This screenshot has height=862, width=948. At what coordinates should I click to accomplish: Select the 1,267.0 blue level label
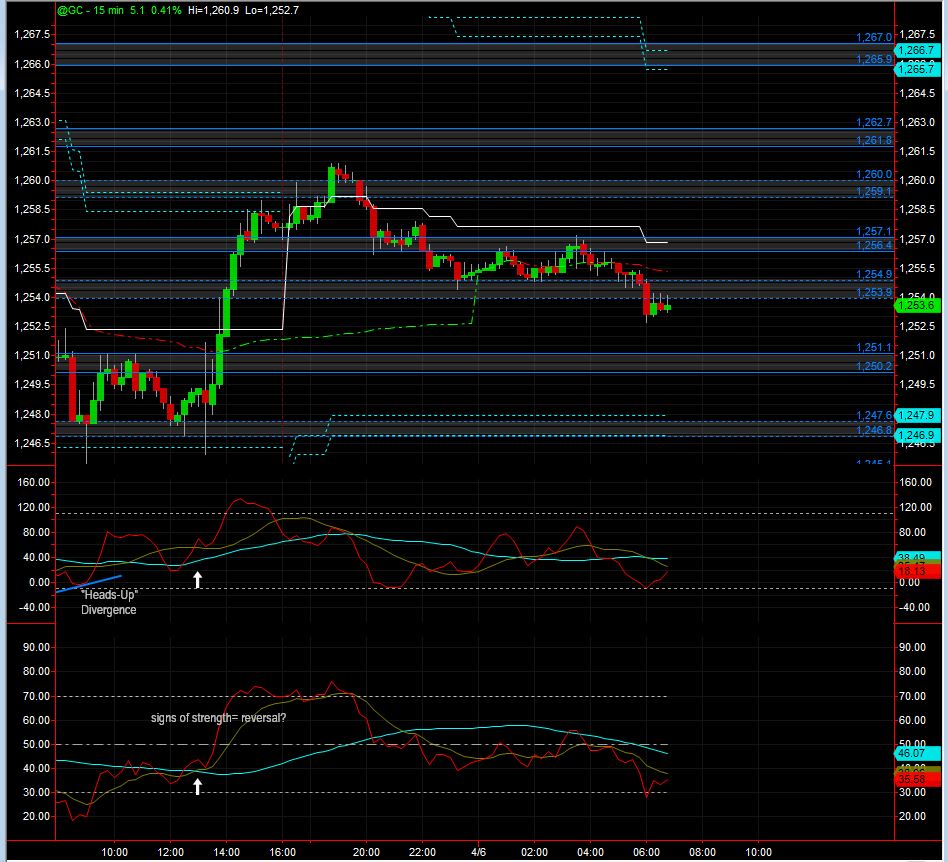874,37
